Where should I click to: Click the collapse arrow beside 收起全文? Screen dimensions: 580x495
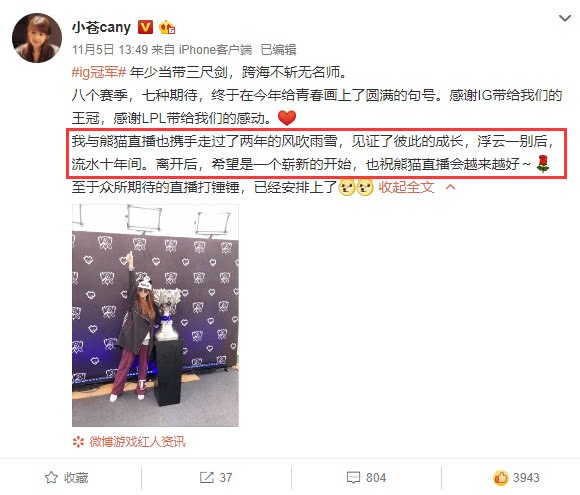click(450, 187)
